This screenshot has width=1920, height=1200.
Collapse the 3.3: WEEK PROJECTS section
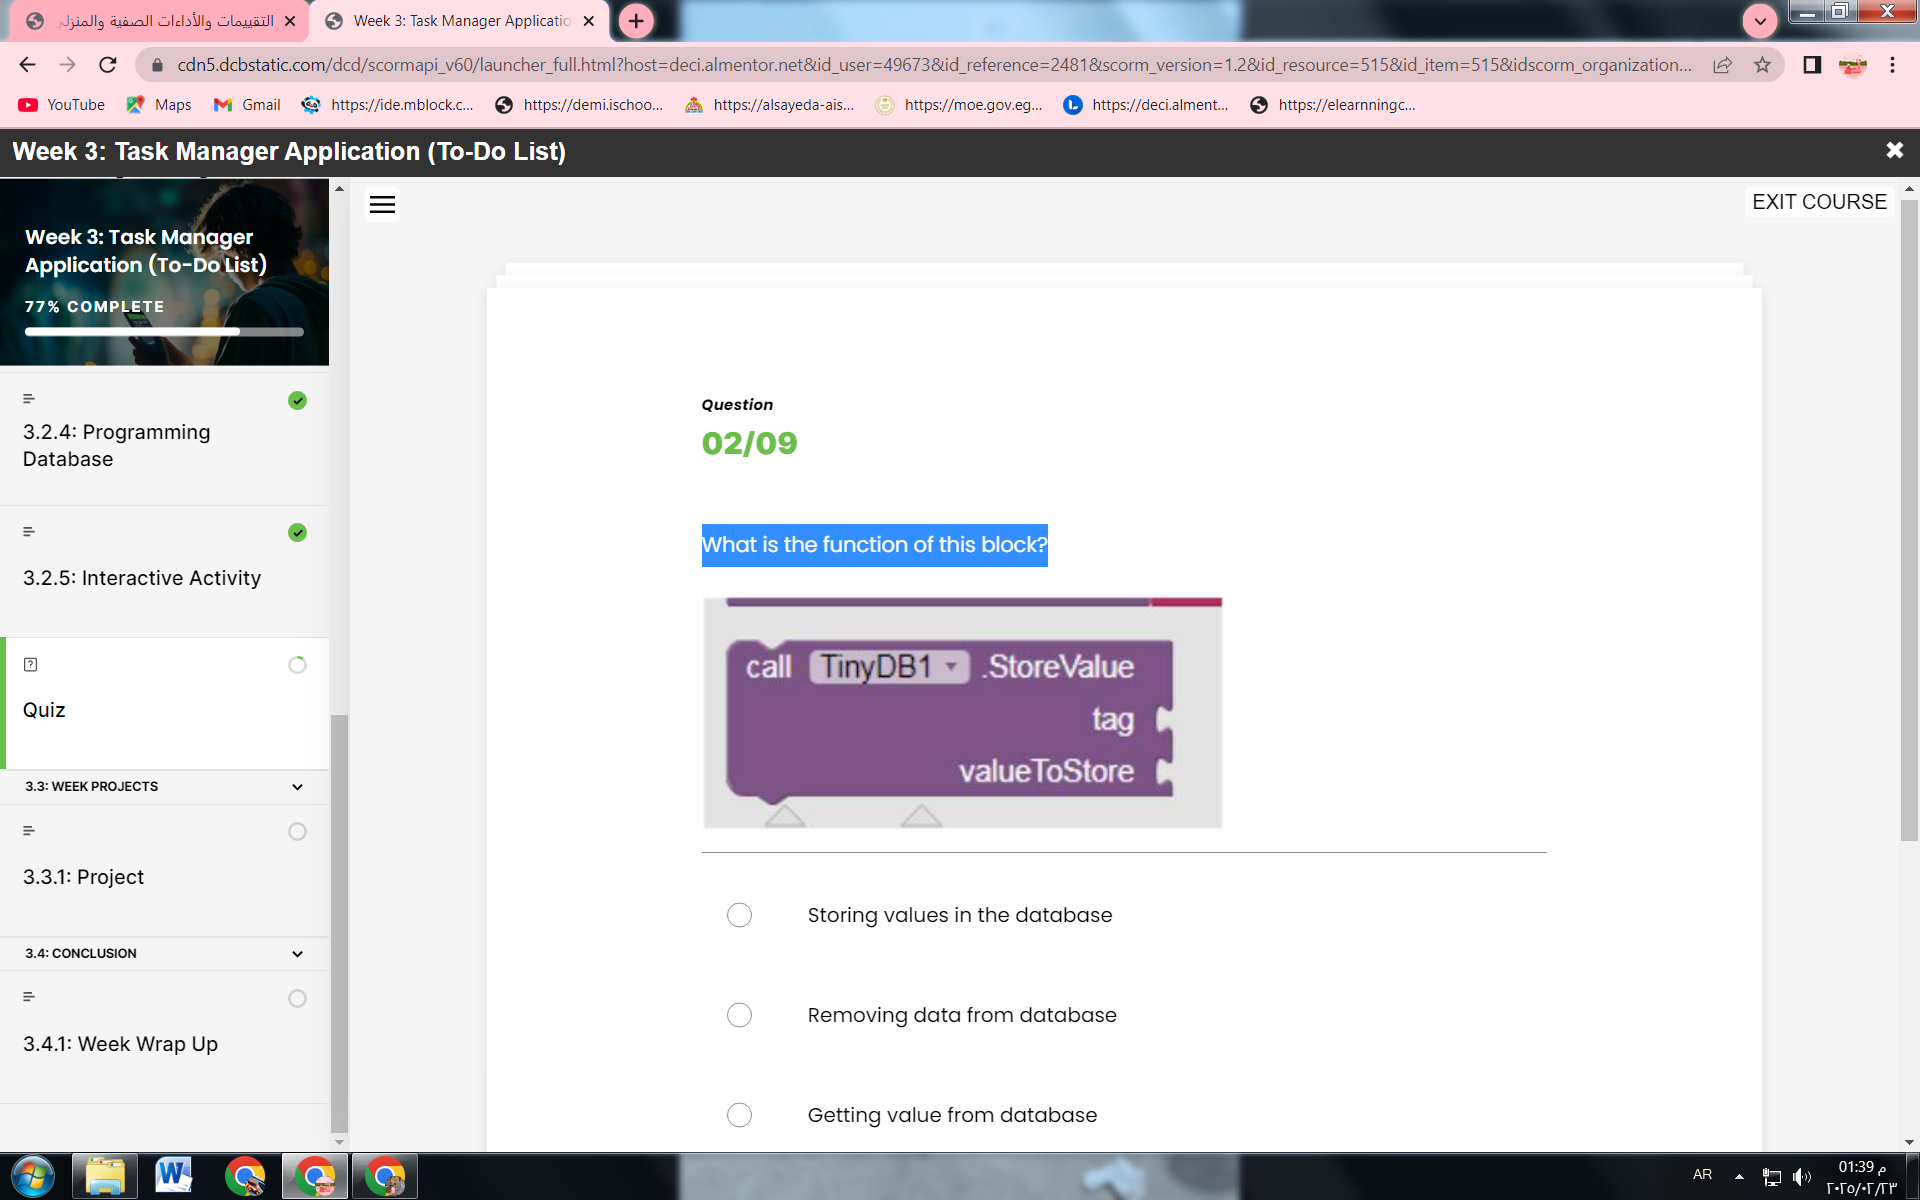click(x=297, y=787)
